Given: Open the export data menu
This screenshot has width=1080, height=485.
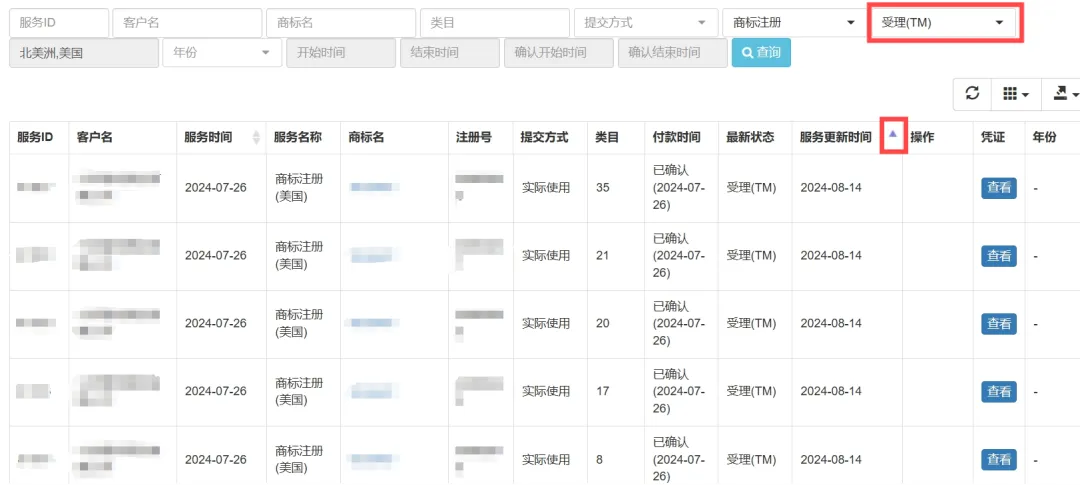Looking at the screenshot, I should [1063, 94].
